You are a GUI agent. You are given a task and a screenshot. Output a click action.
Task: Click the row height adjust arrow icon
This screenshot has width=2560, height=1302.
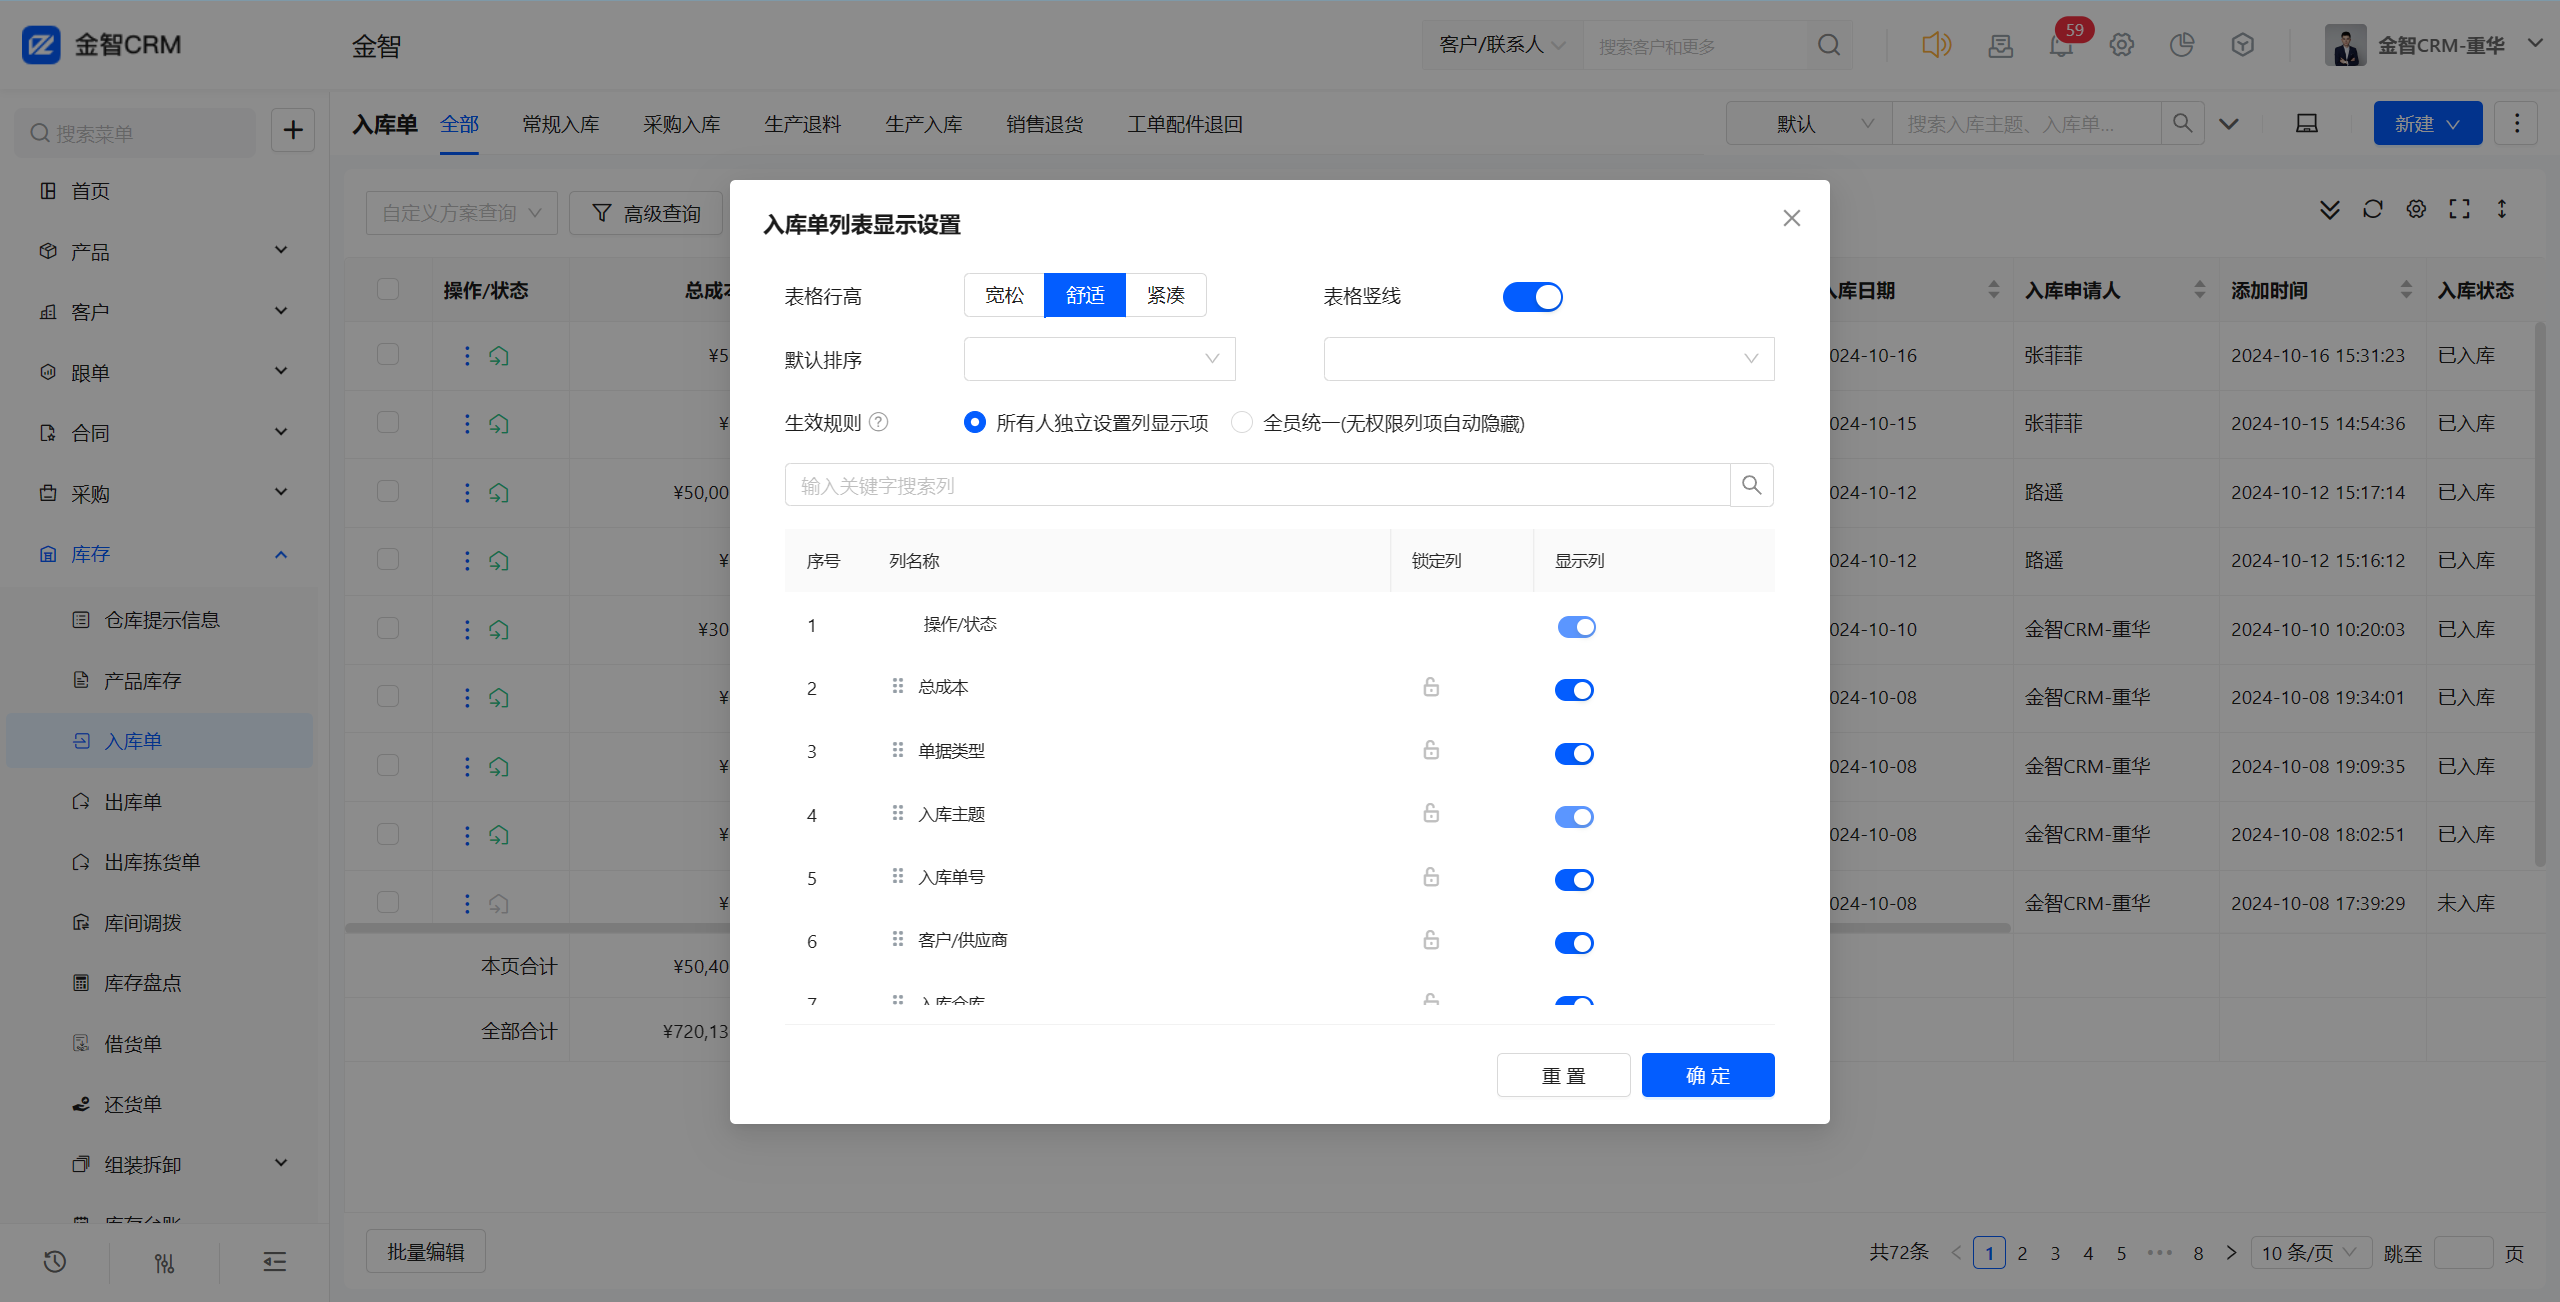click(x=2502, y=209)
